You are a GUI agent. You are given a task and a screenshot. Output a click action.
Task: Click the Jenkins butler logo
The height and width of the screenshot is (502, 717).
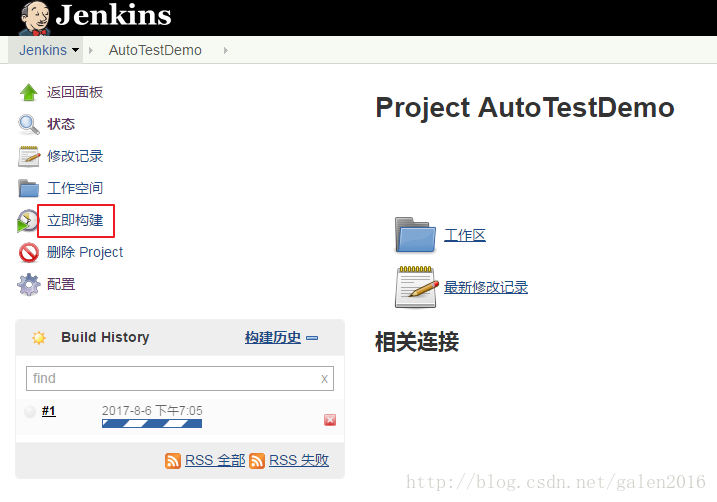click(x=34, y=18)
